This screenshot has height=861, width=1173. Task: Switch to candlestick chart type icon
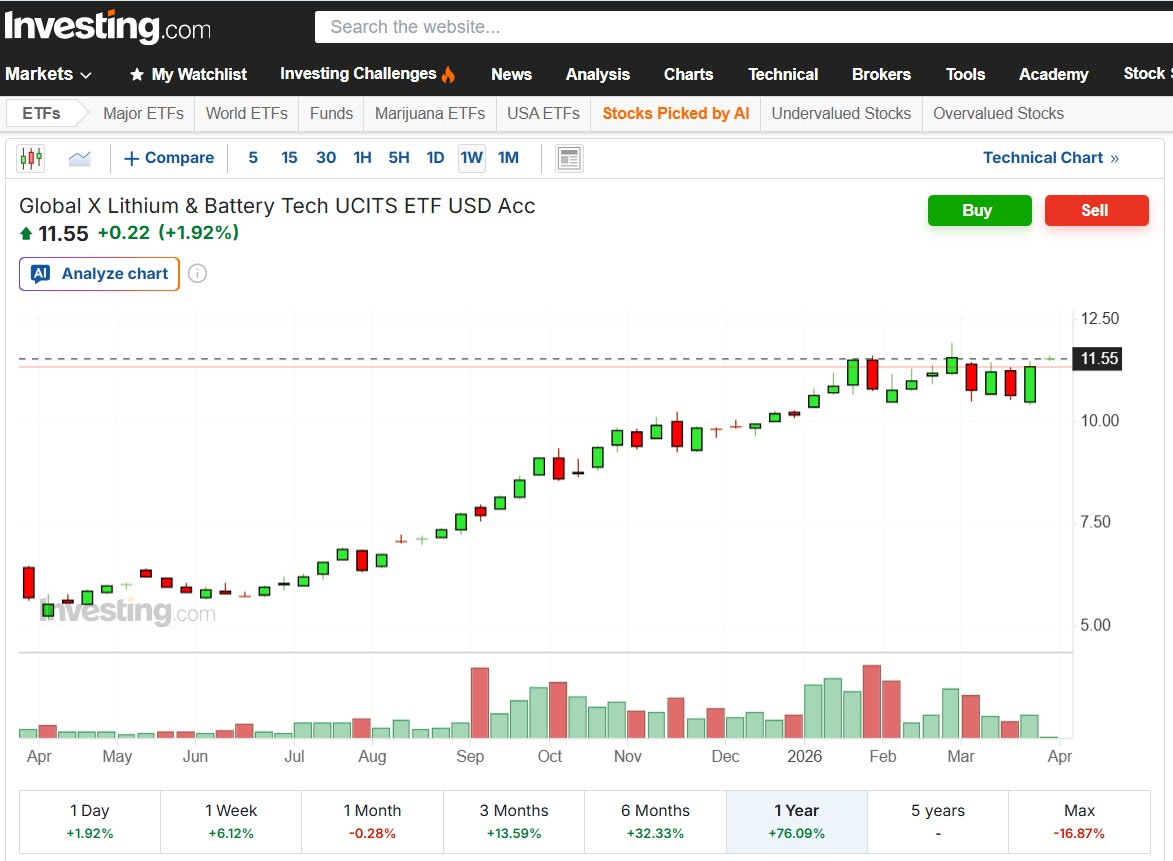click(x=31, y=158)
